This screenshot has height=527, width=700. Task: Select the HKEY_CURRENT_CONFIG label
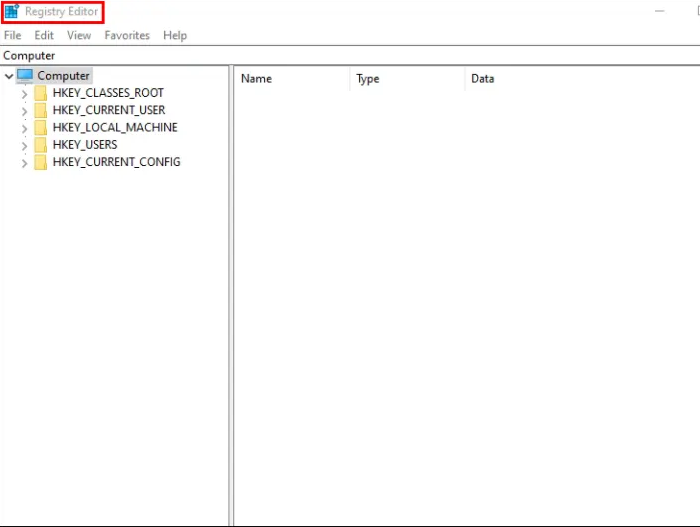117,162
